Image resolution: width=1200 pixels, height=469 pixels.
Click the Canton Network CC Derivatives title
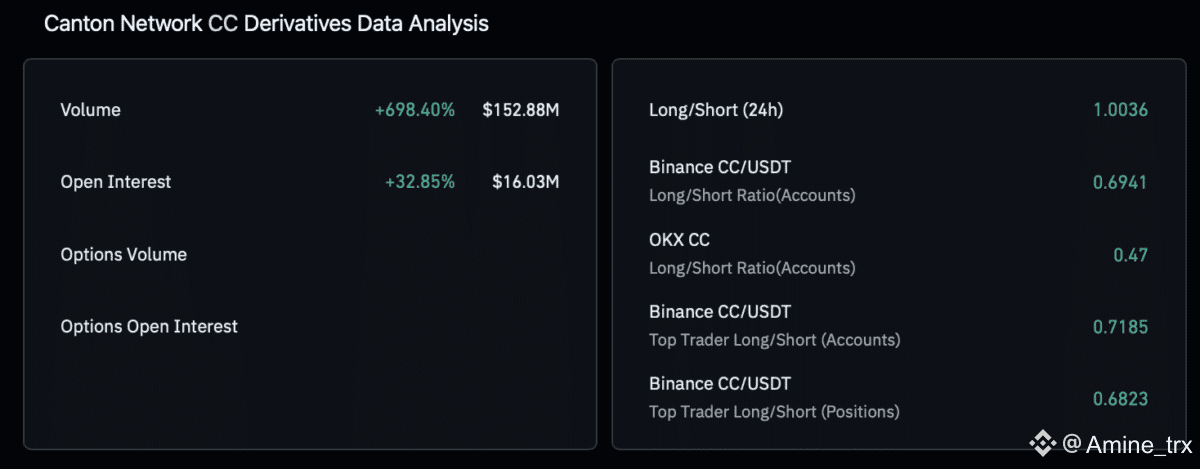(266, 24)
